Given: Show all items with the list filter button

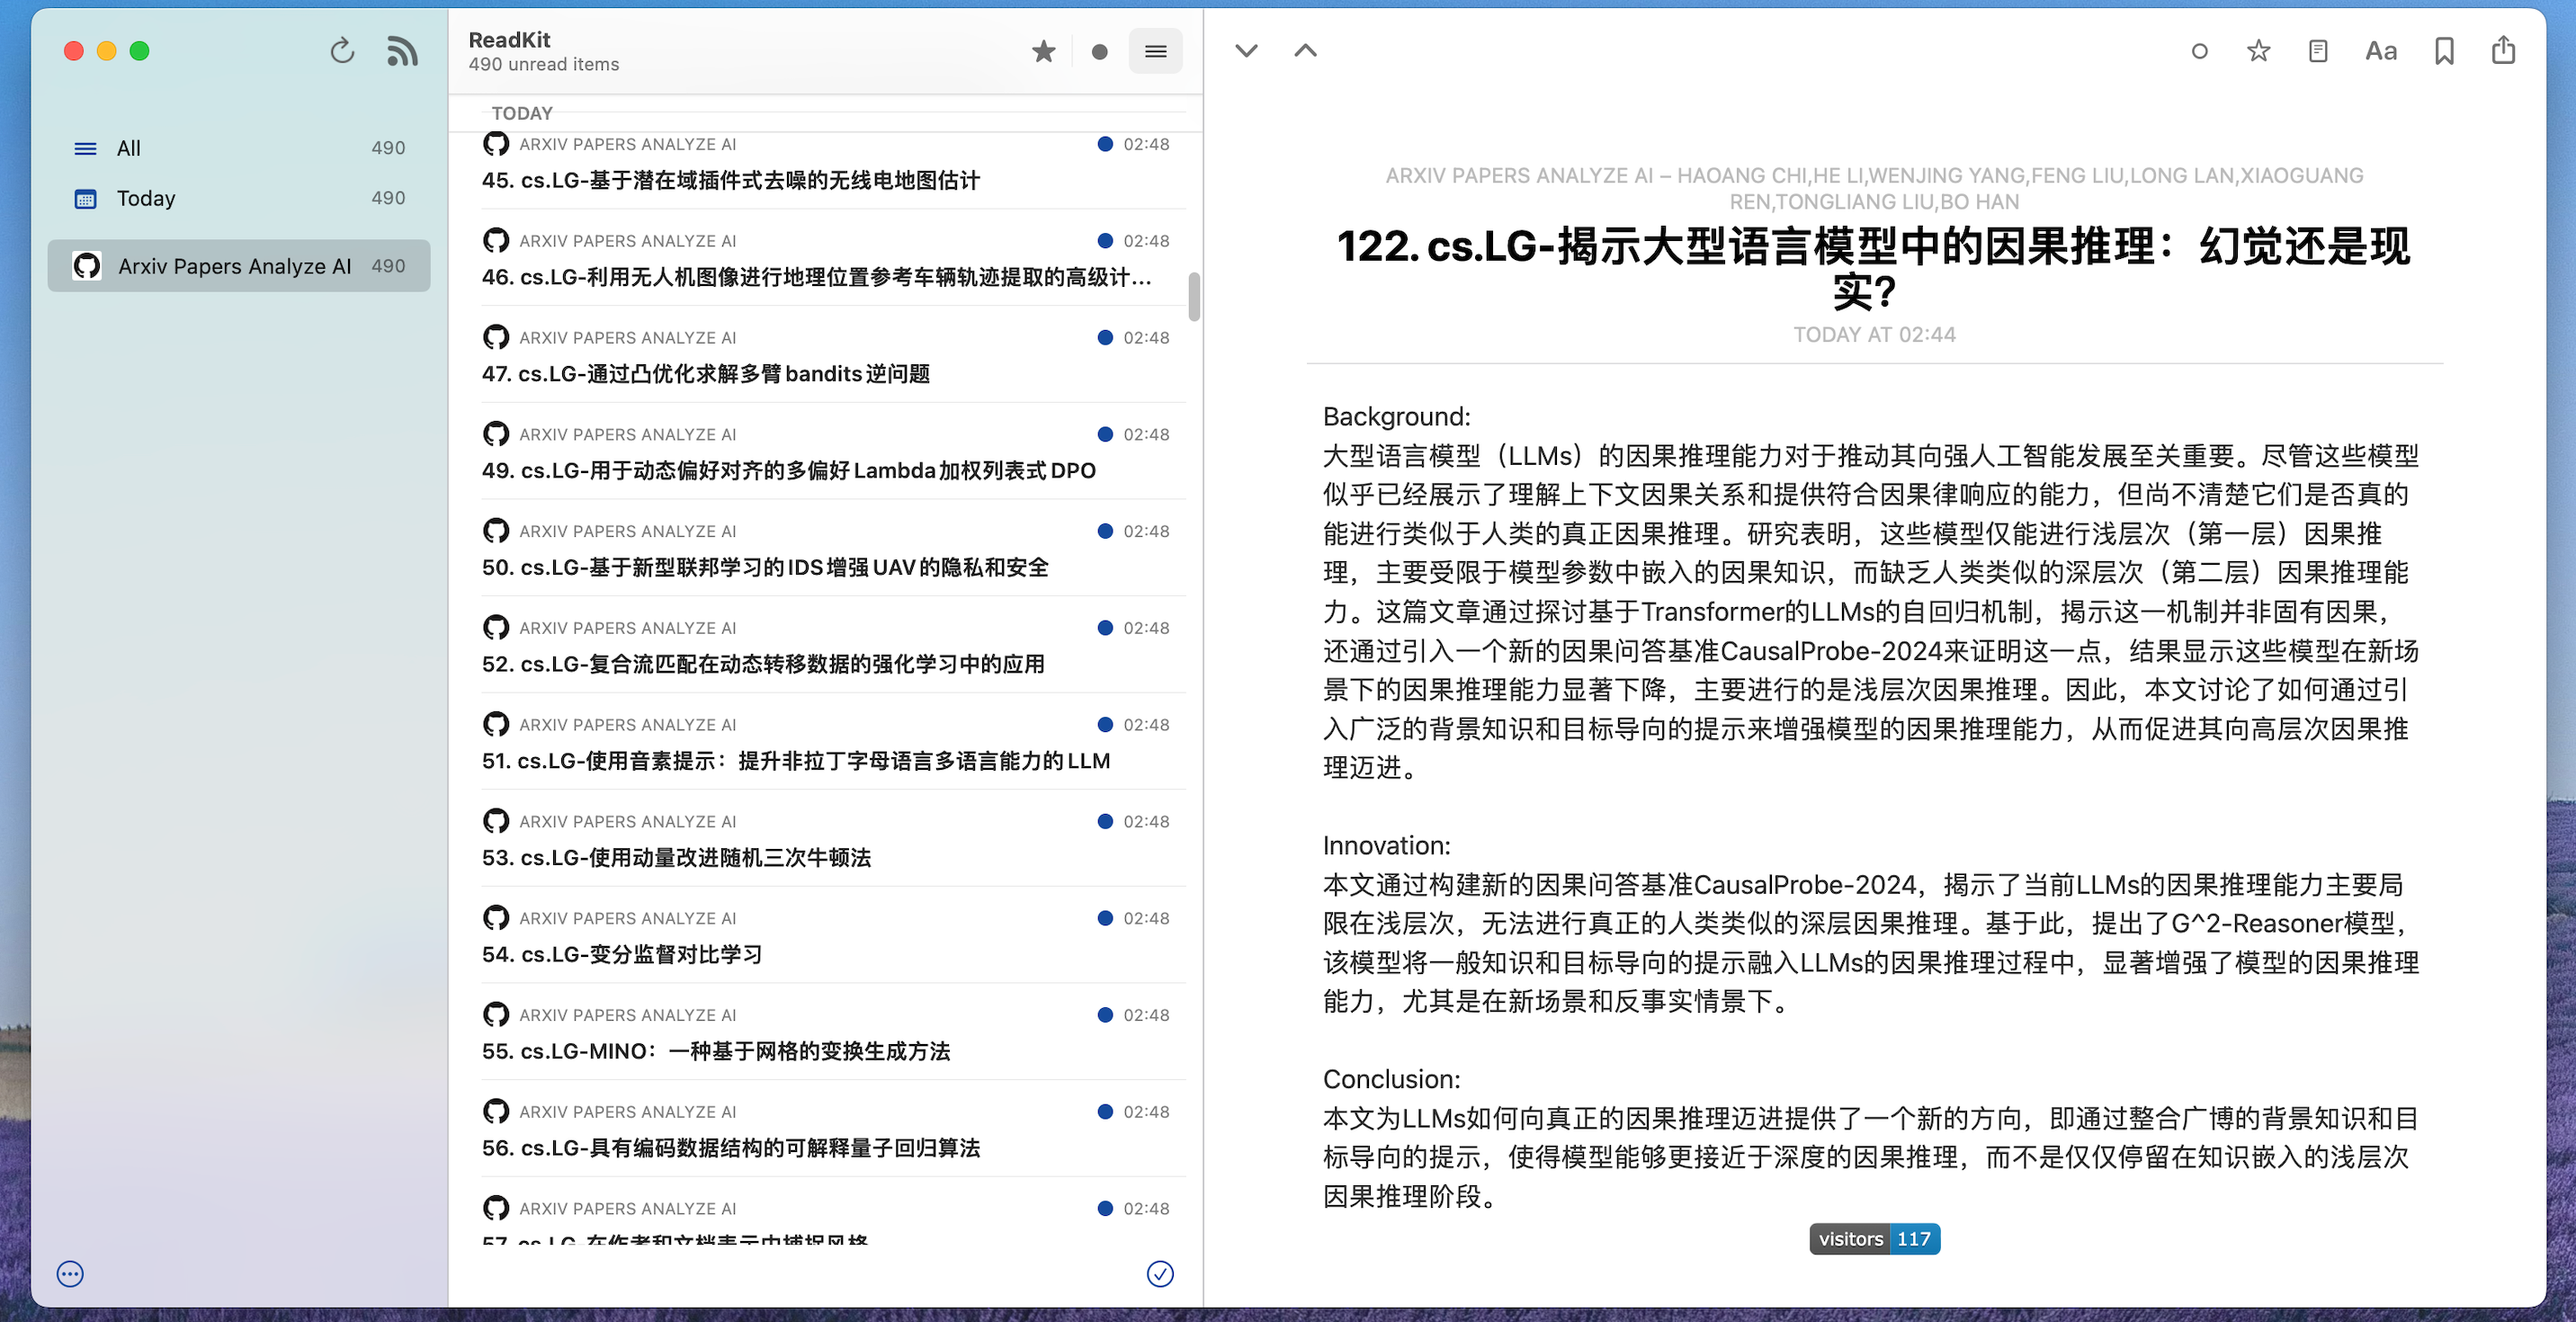Looking at the screenshot, I should point(1155,52).
